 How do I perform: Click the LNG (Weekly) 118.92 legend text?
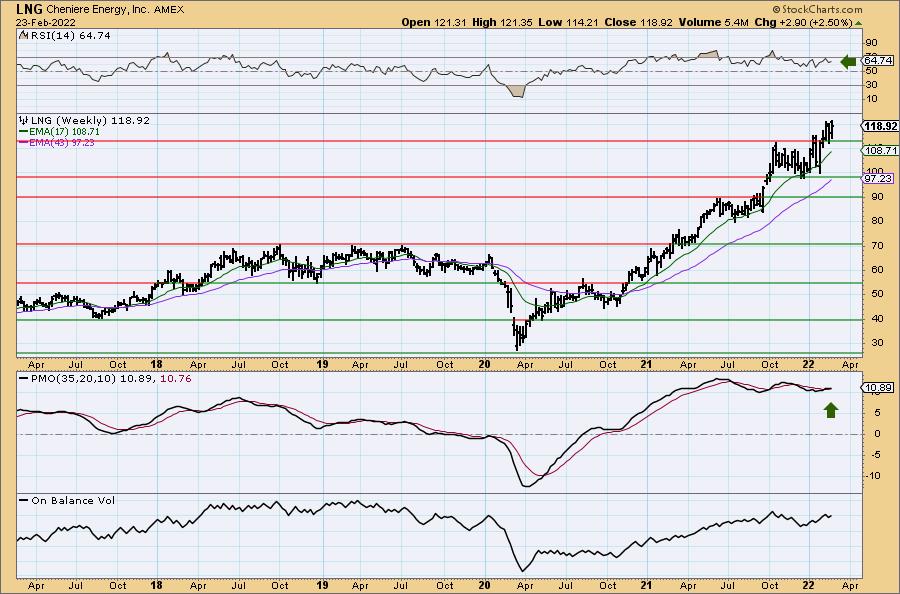(90, 121)
